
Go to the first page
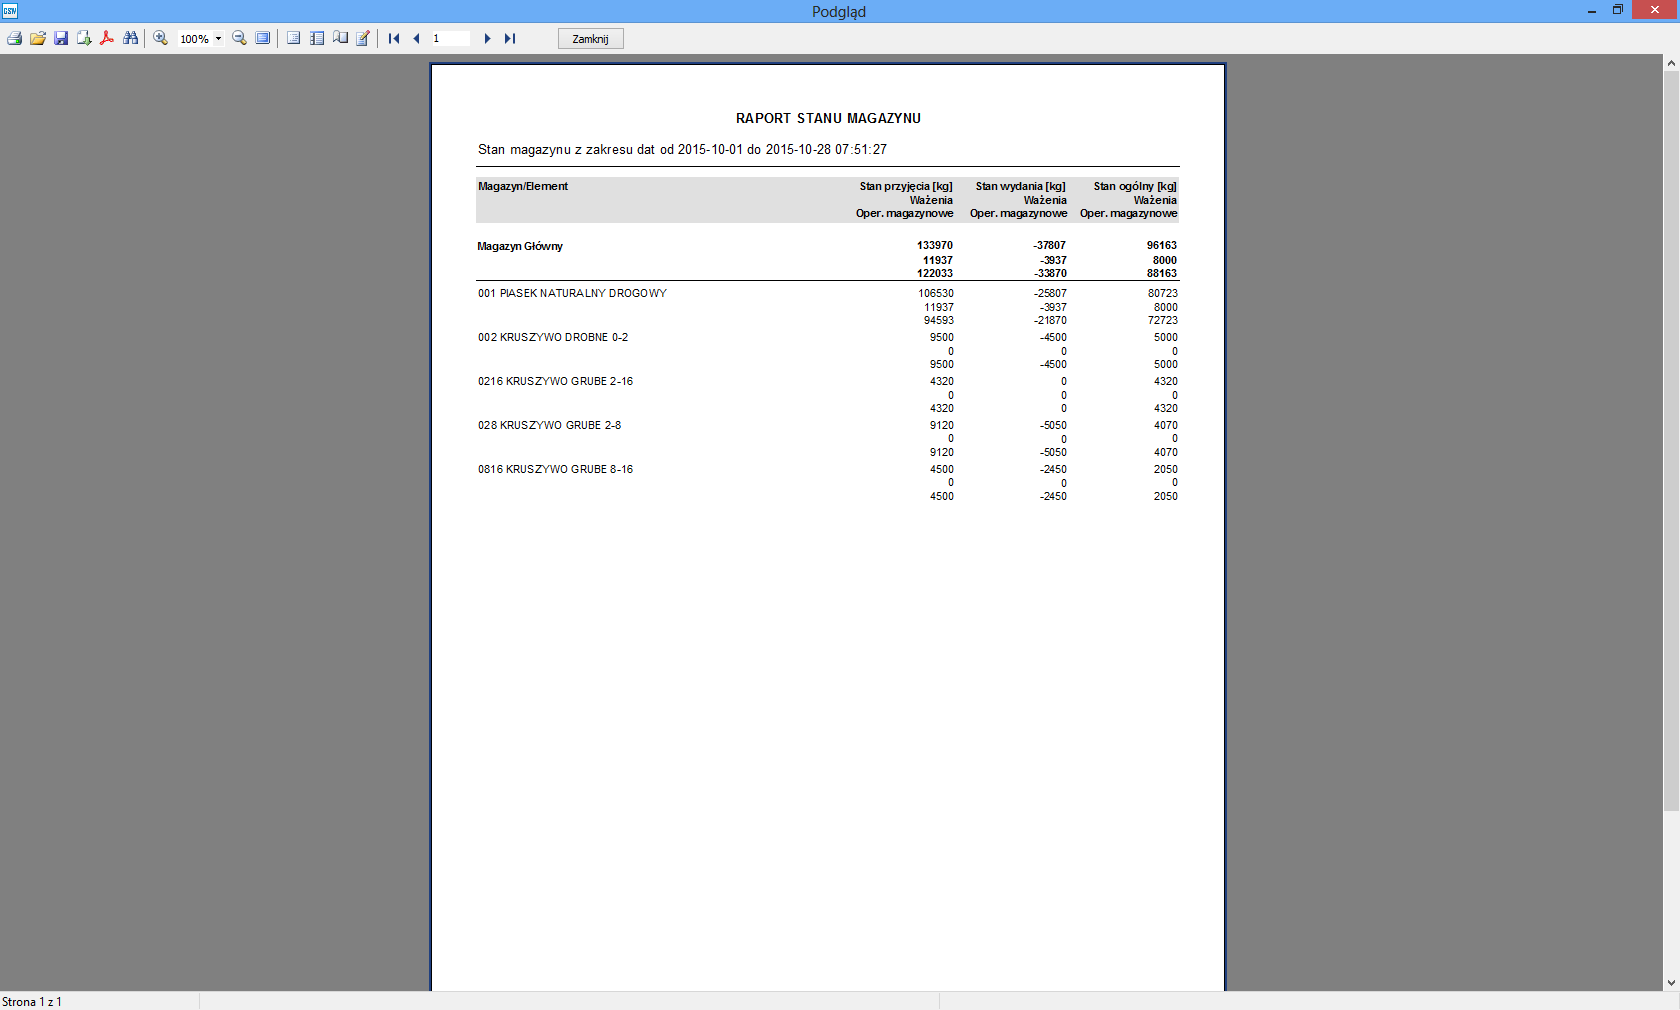[x=394, y=39]
